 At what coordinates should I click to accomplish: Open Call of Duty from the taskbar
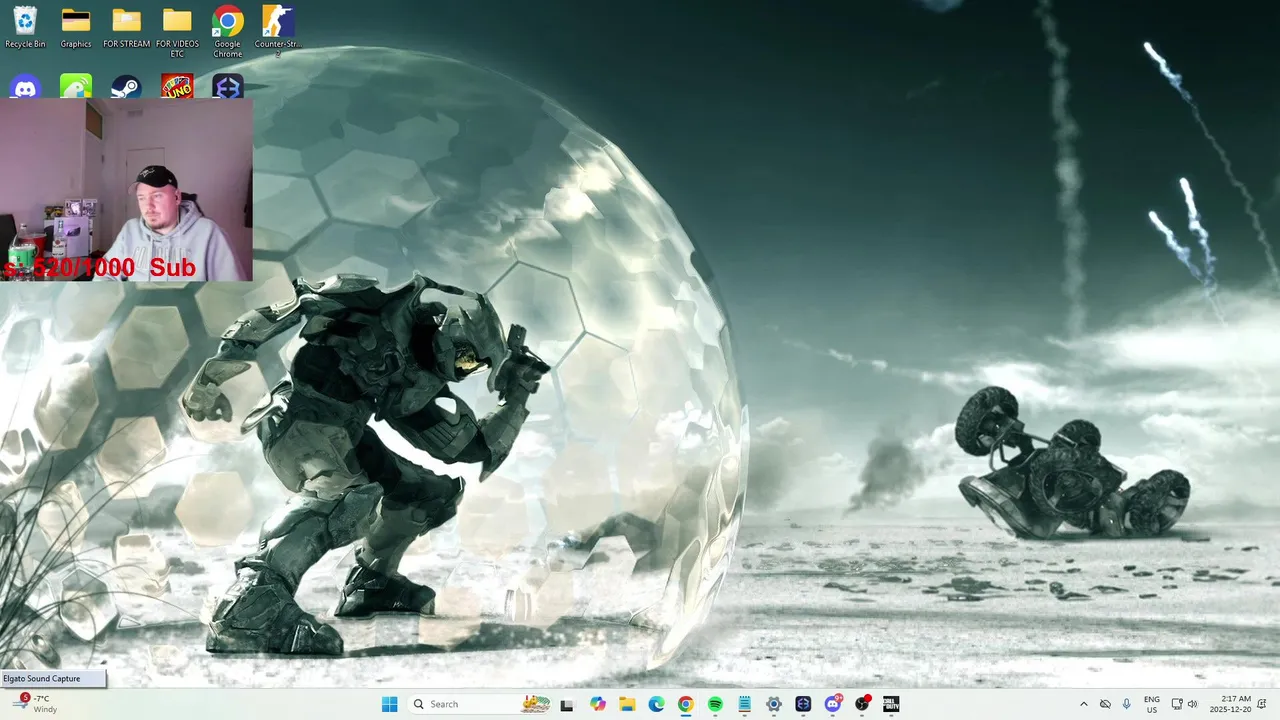click(891, 704)
